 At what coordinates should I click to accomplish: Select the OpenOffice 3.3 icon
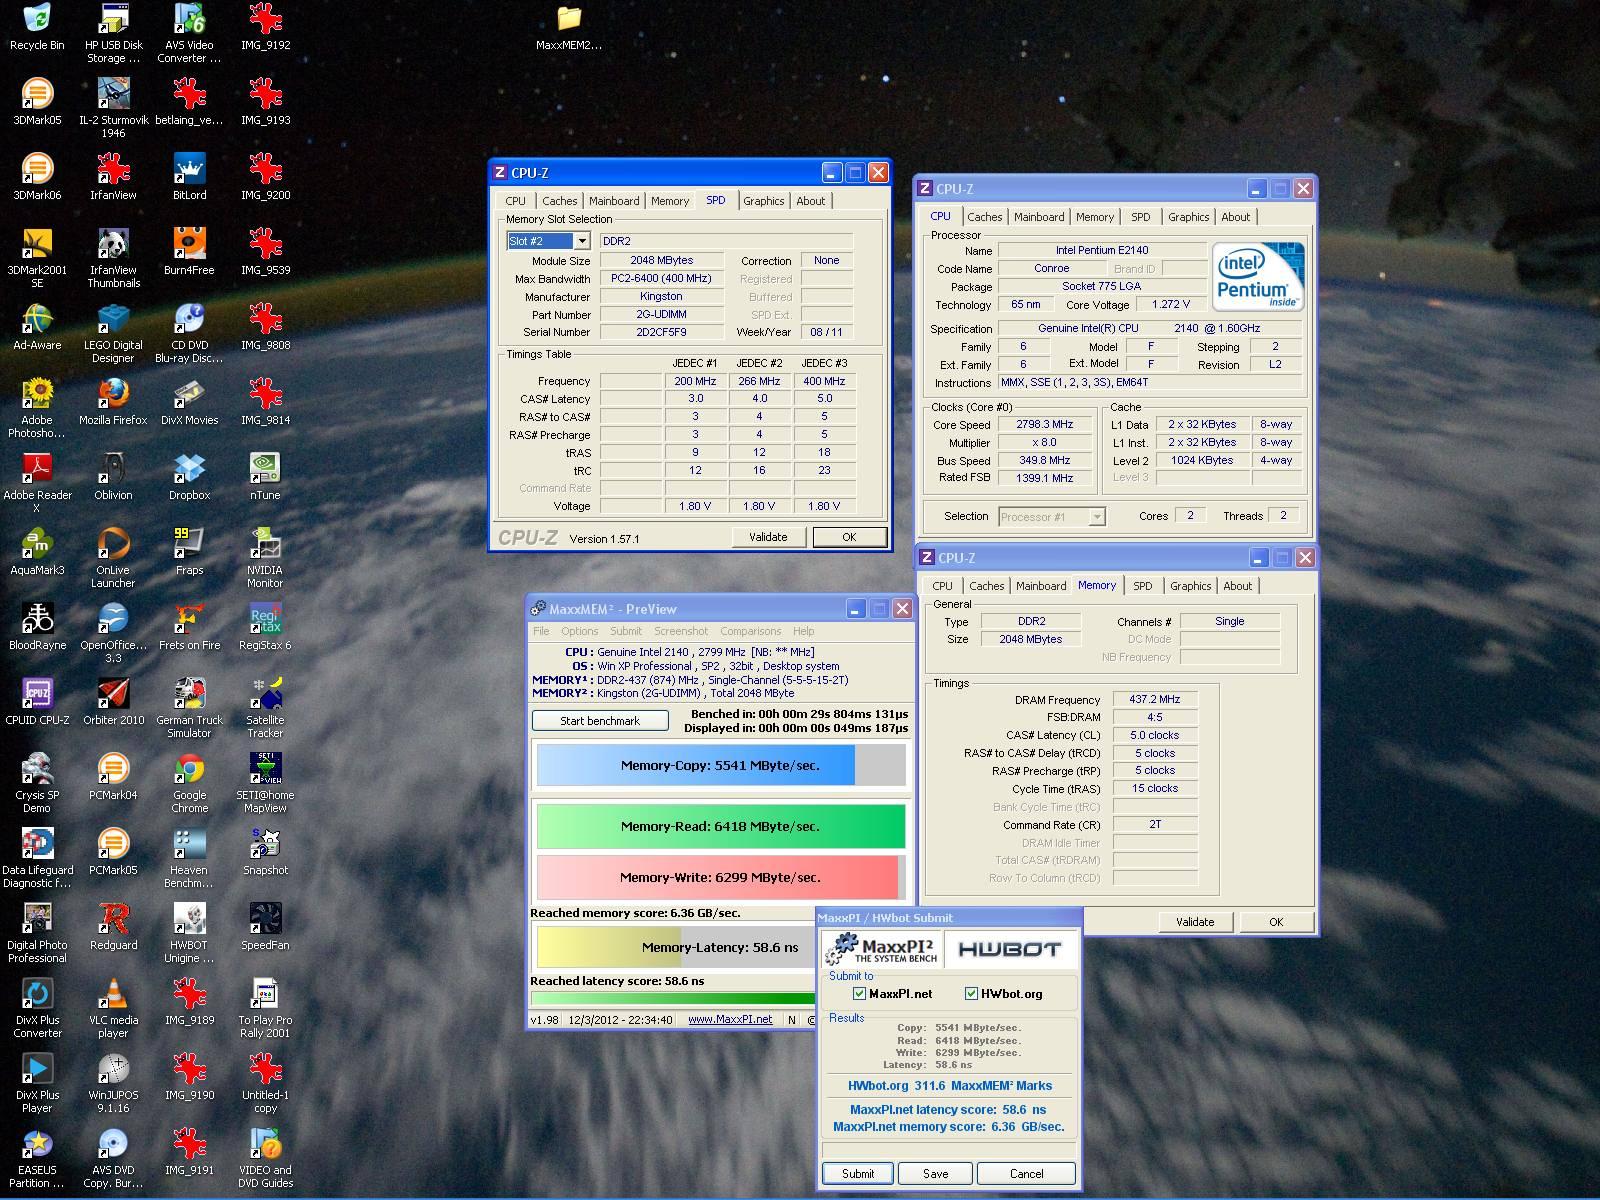pyautogui.click(x=113, y=633)
